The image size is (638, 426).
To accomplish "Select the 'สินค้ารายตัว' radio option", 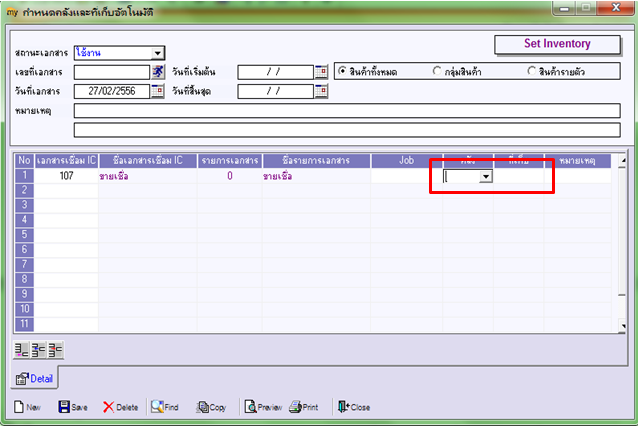I will [x=531, y=71].
